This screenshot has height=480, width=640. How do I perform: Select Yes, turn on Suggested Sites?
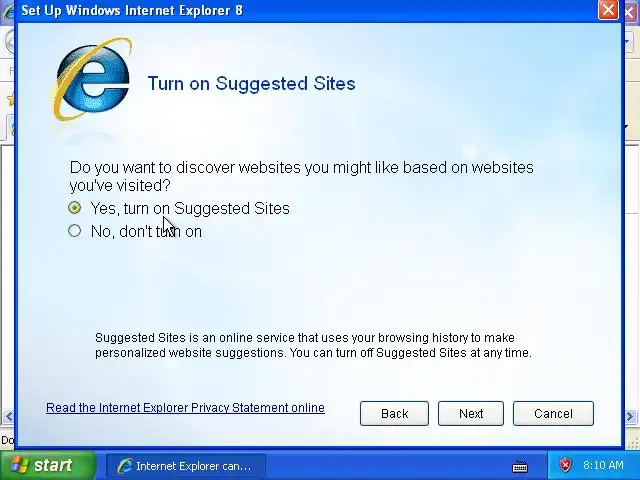click(179, 209)
